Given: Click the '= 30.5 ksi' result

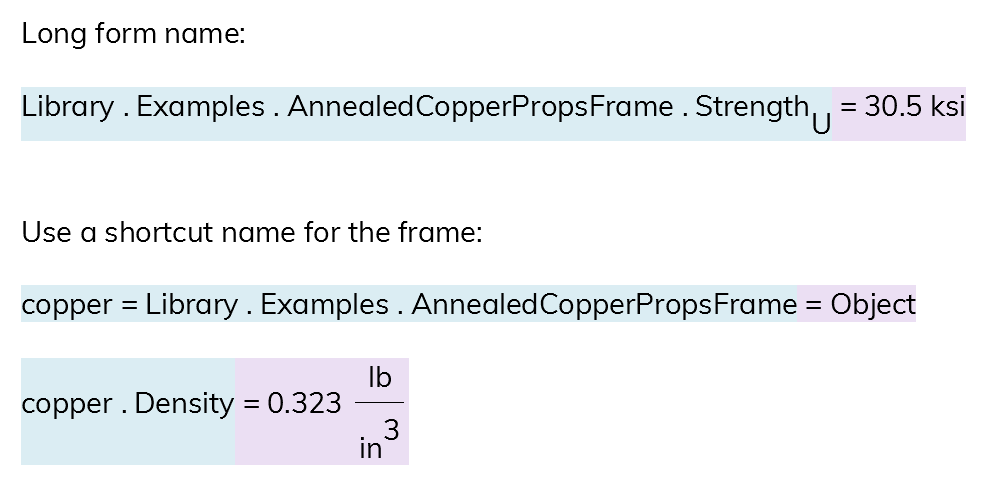Looking at the screenshot, I should (x=903, y=107).
